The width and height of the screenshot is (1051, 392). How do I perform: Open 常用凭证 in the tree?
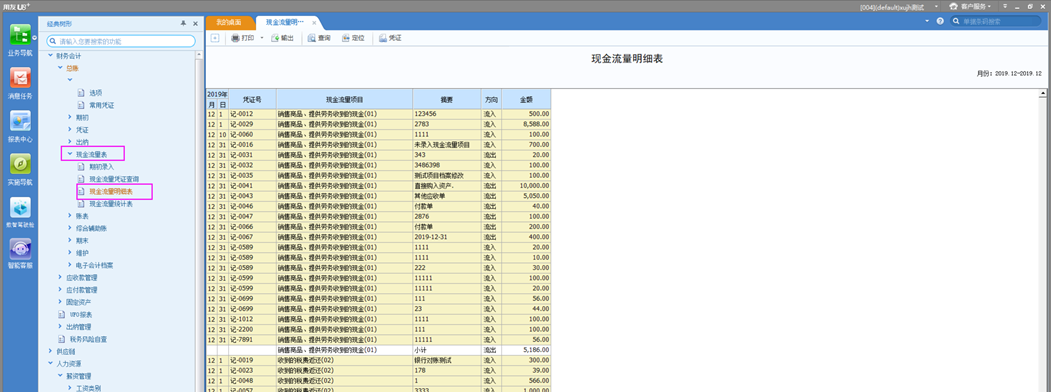tap(101, 105)
